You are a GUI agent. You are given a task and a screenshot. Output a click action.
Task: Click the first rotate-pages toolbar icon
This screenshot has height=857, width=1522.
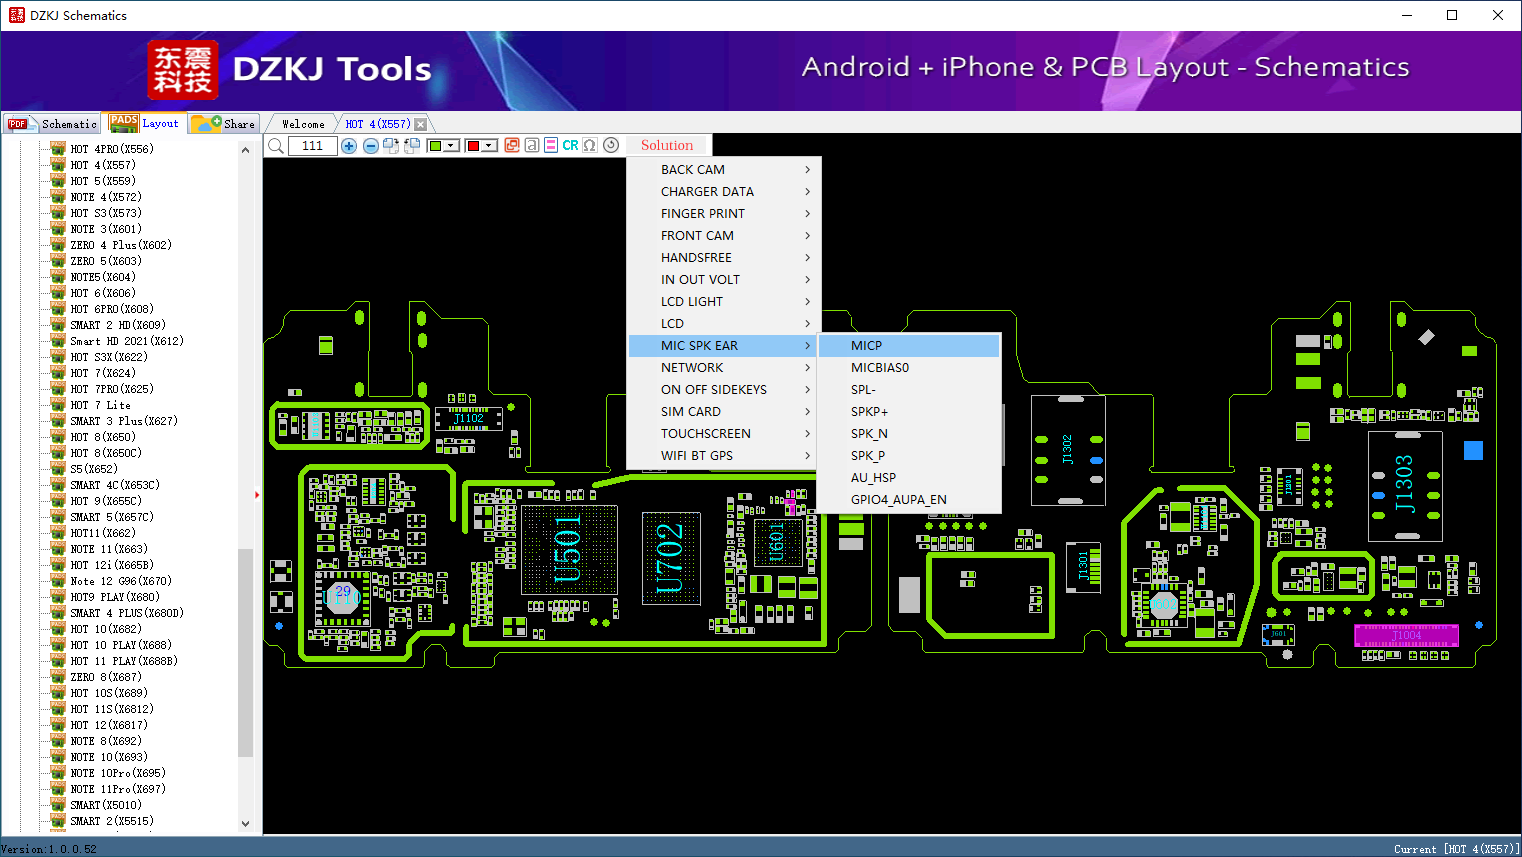tap(391, 146)
